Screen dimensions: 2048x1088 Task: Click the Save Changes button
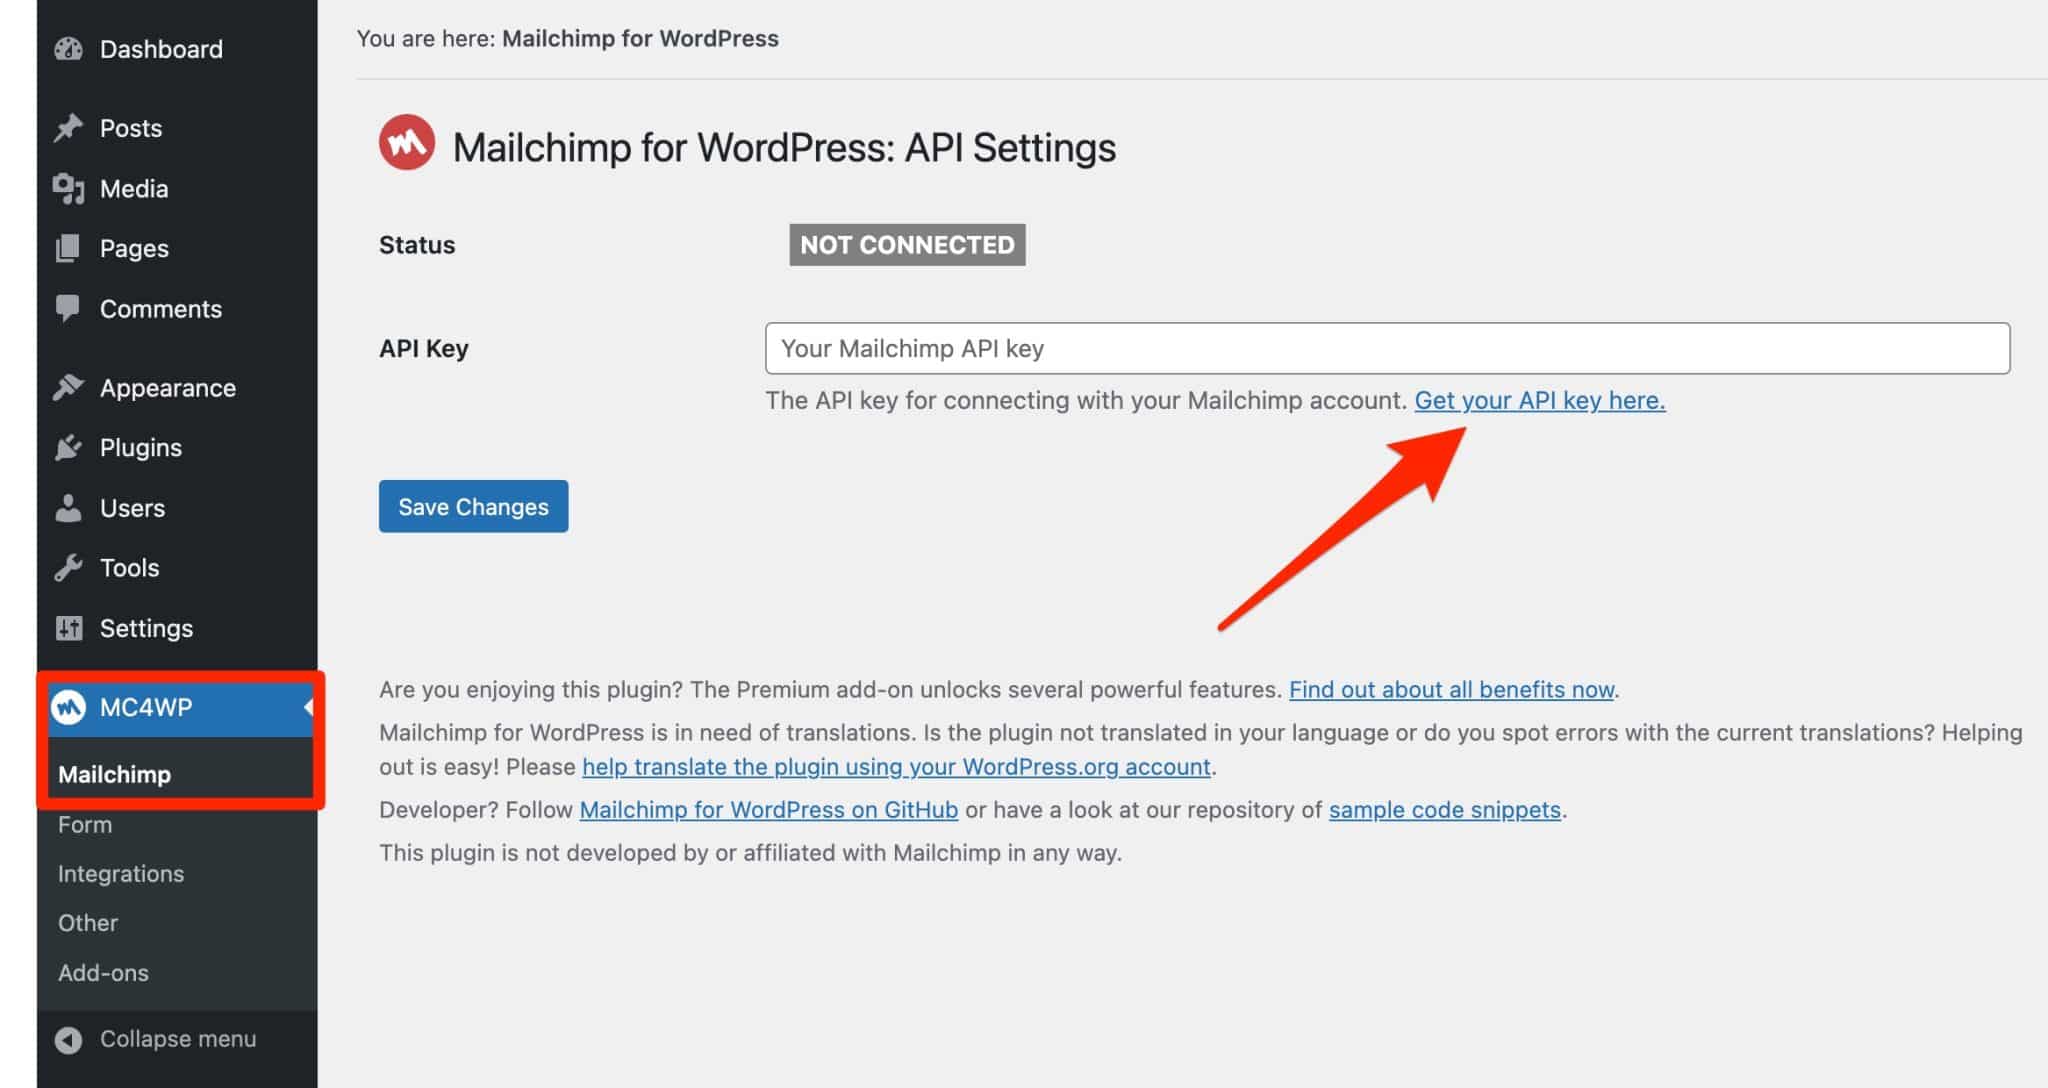click(x=473, y=506)
